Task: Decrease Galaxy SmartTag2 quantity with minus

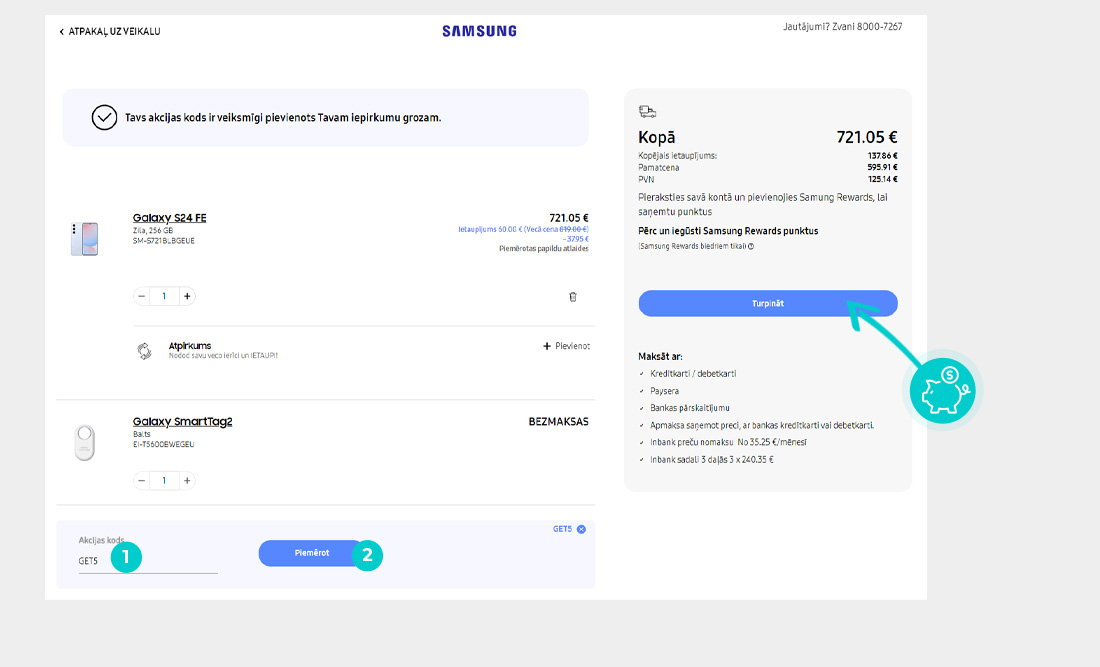Action: coord(142,480)
